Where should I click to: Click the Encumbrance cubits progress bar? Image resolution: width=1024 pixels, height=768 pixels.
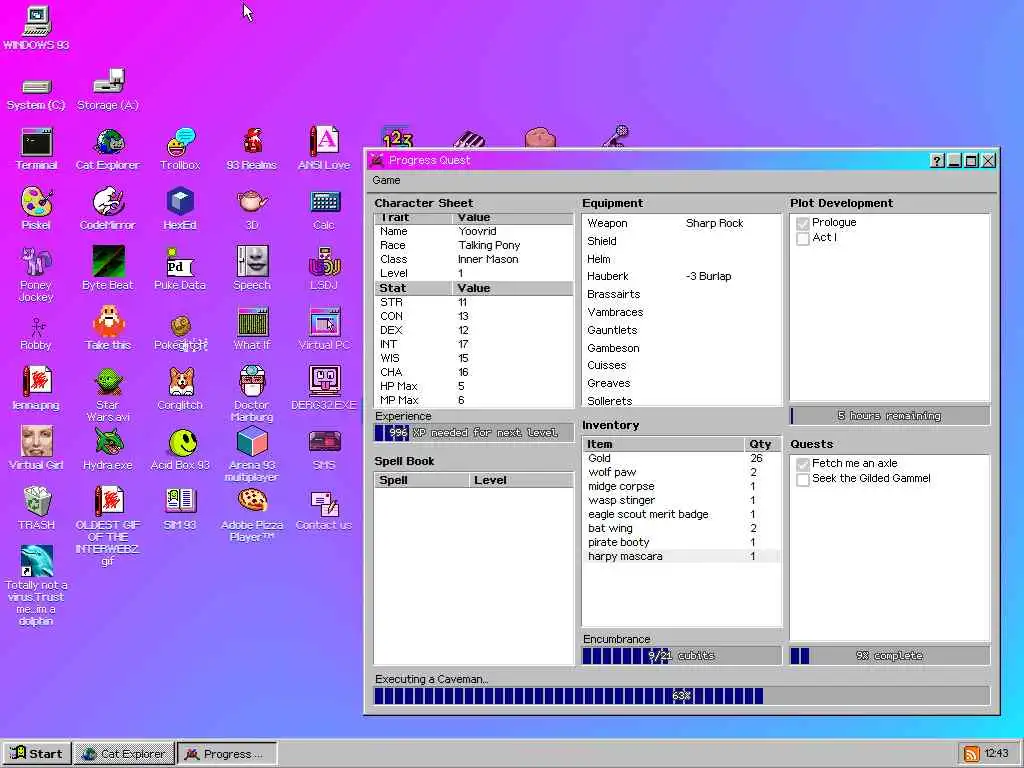click(681, 656)
